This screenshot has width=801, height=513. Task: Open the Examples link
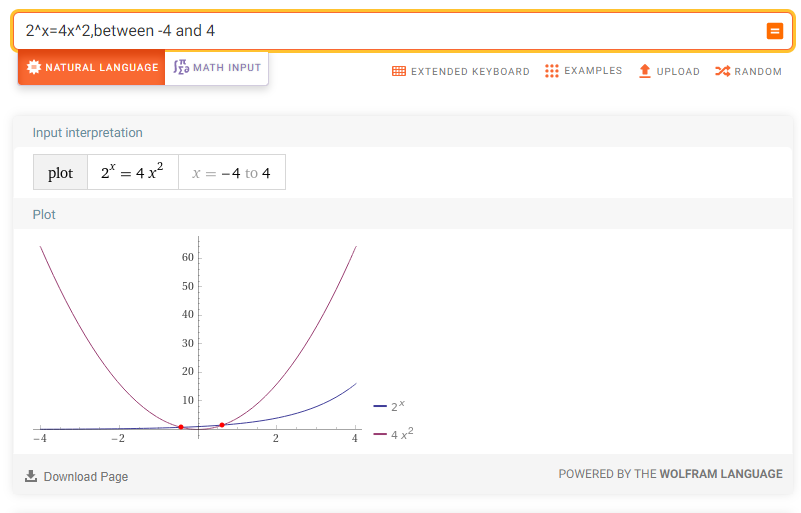pyautogui.click(x=583, y=71)
